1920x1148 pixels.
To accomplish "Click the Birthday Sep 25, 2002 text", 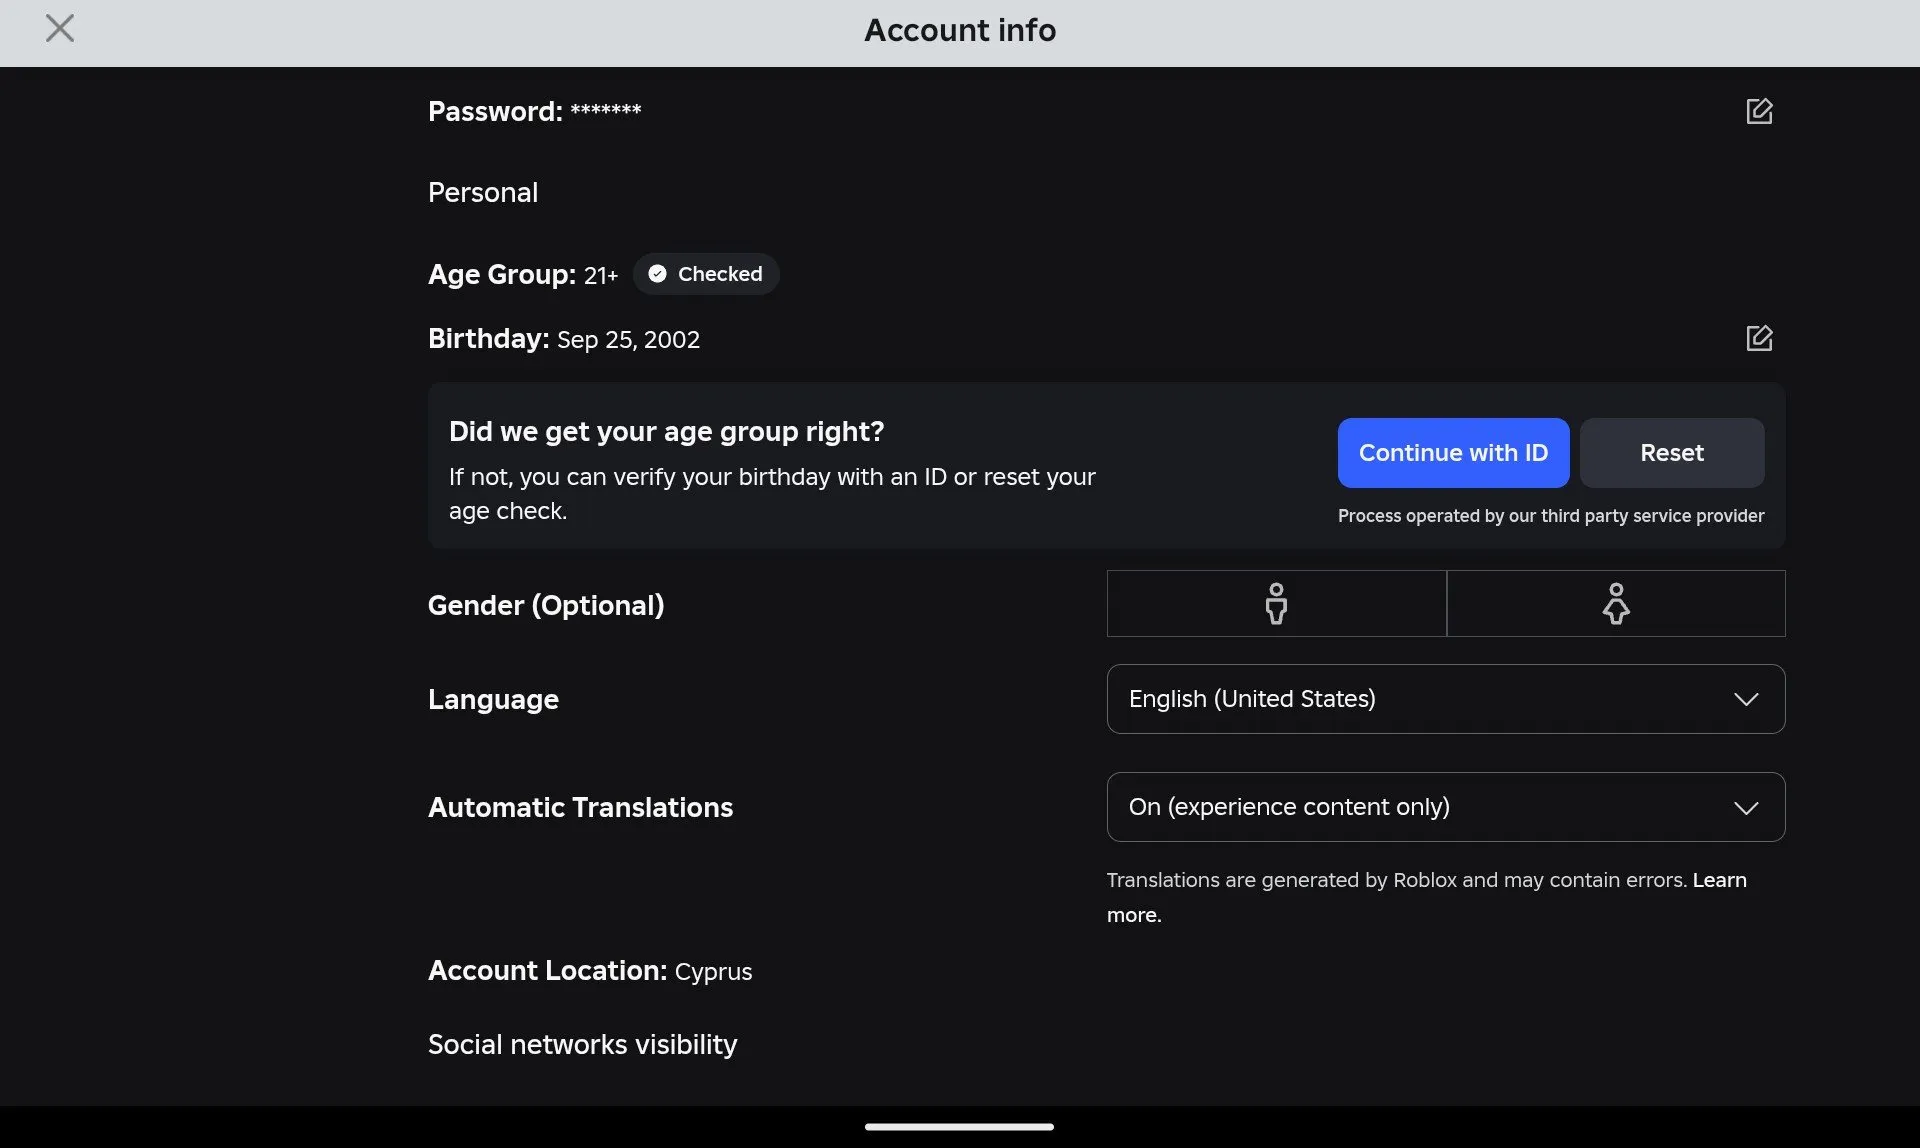I will pyautogui.click(x=564, y=339).
